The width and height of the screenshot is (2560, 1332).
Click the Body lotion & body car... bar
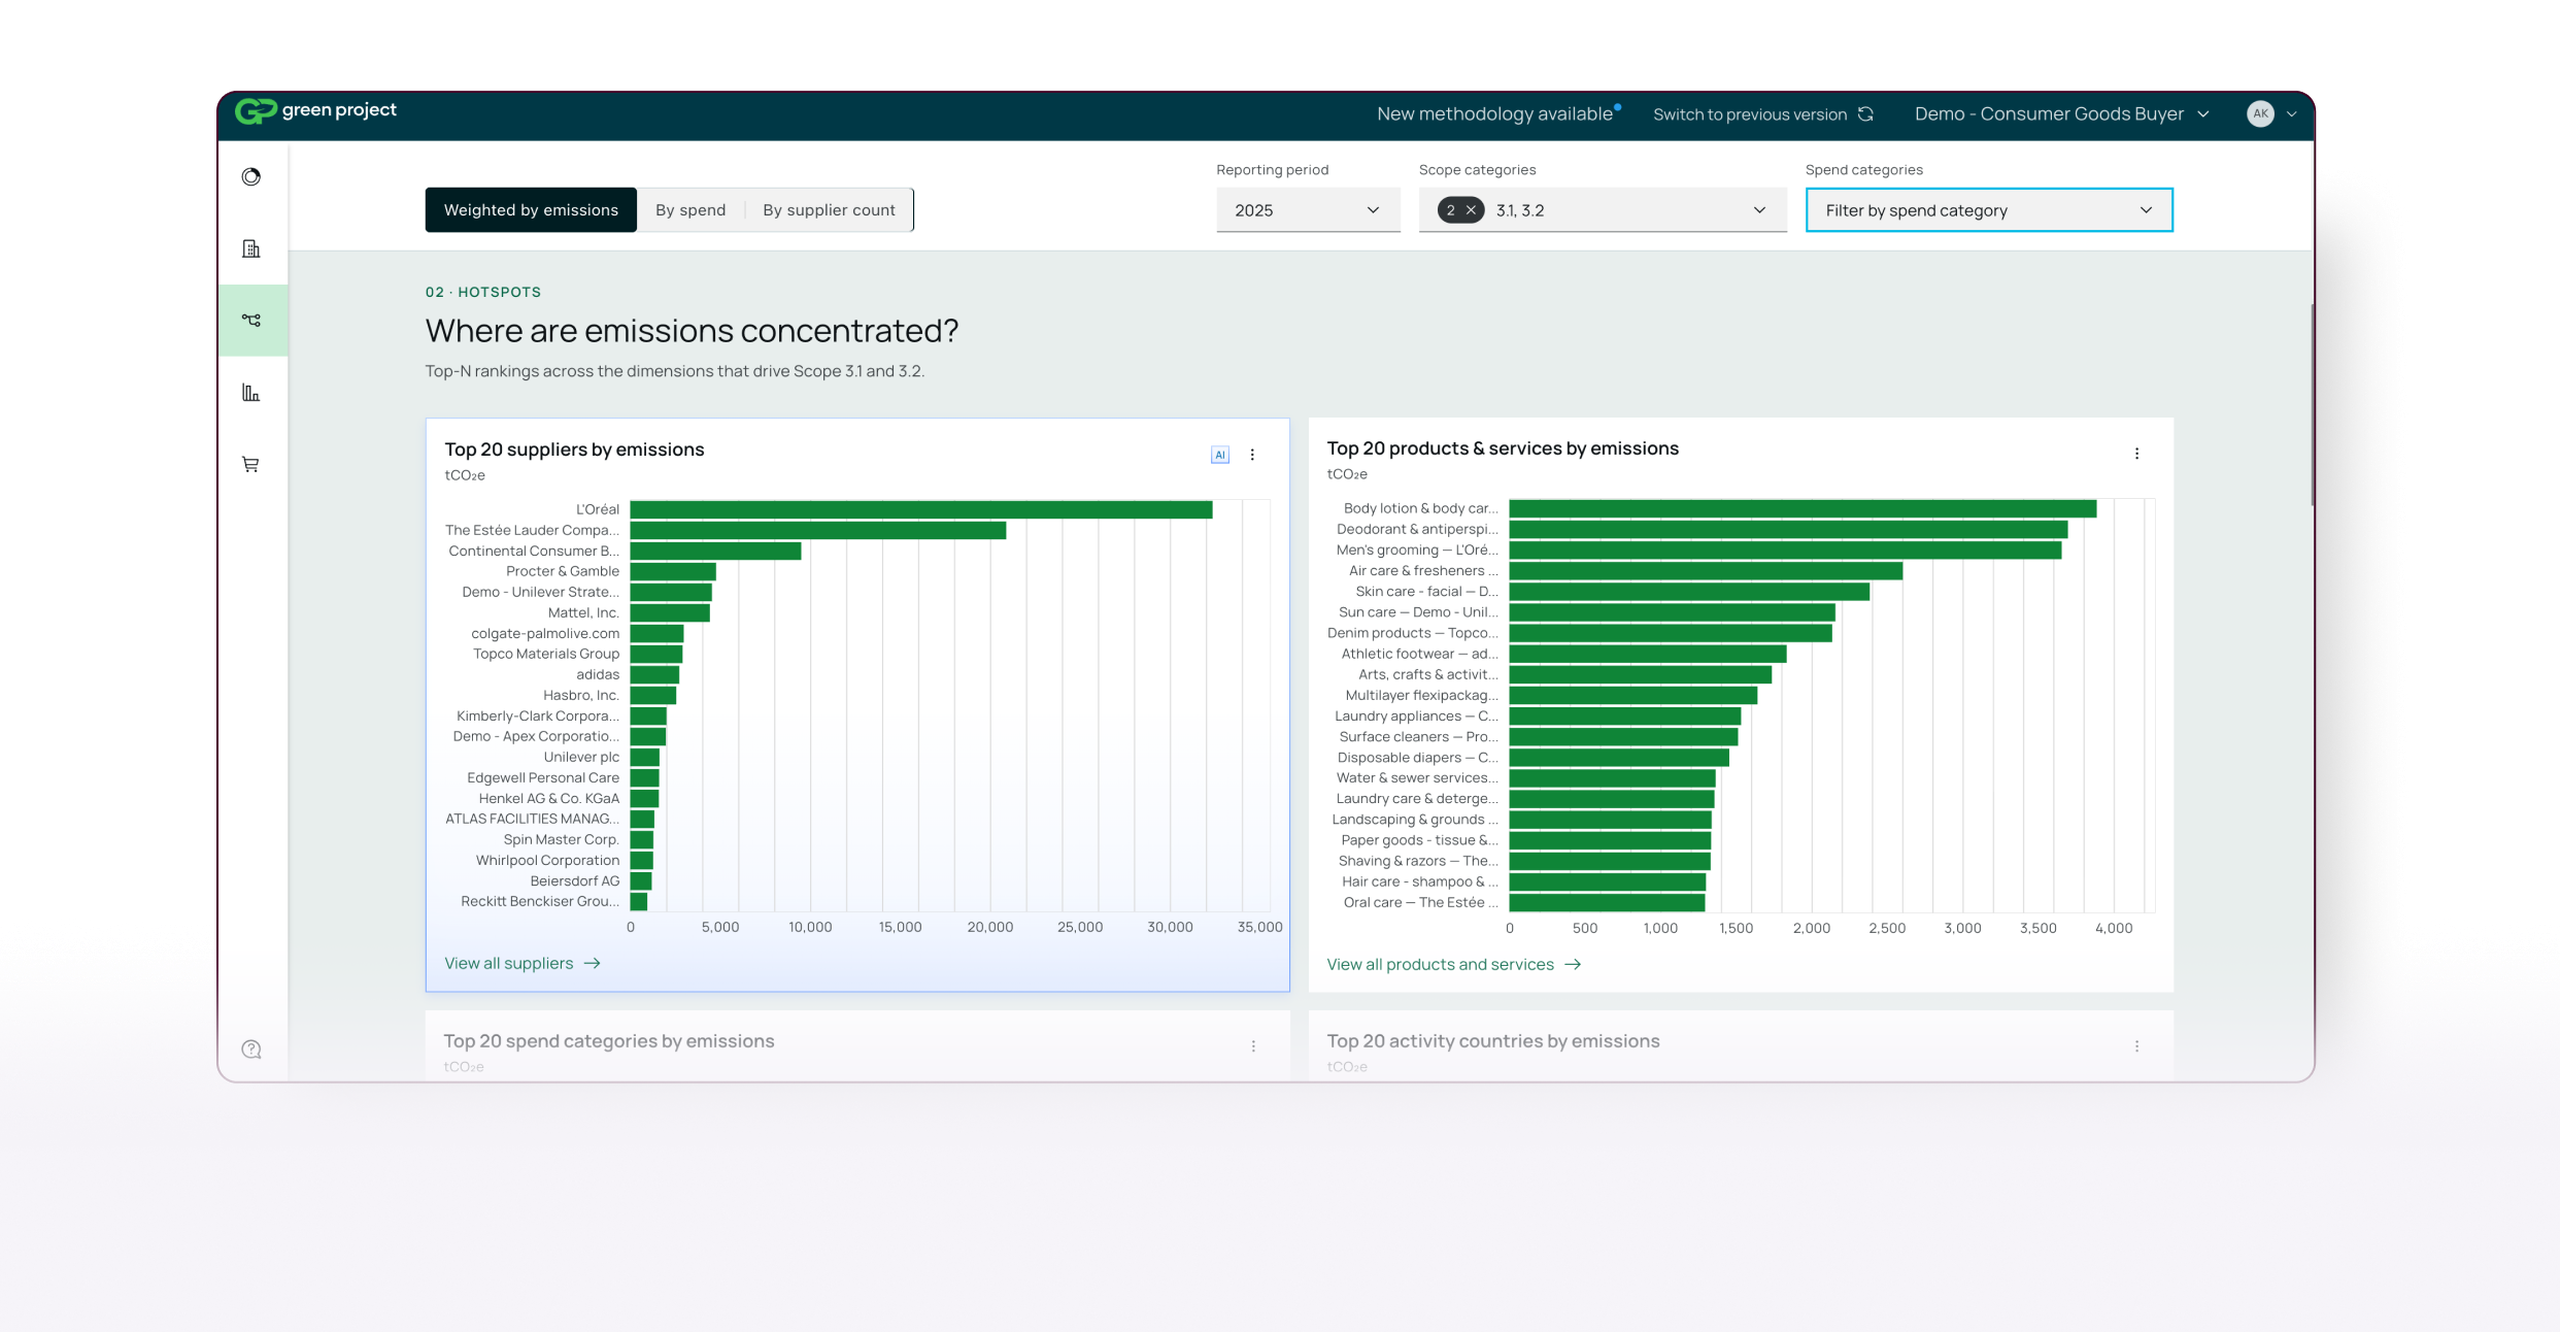click(x=1803, y=509)
